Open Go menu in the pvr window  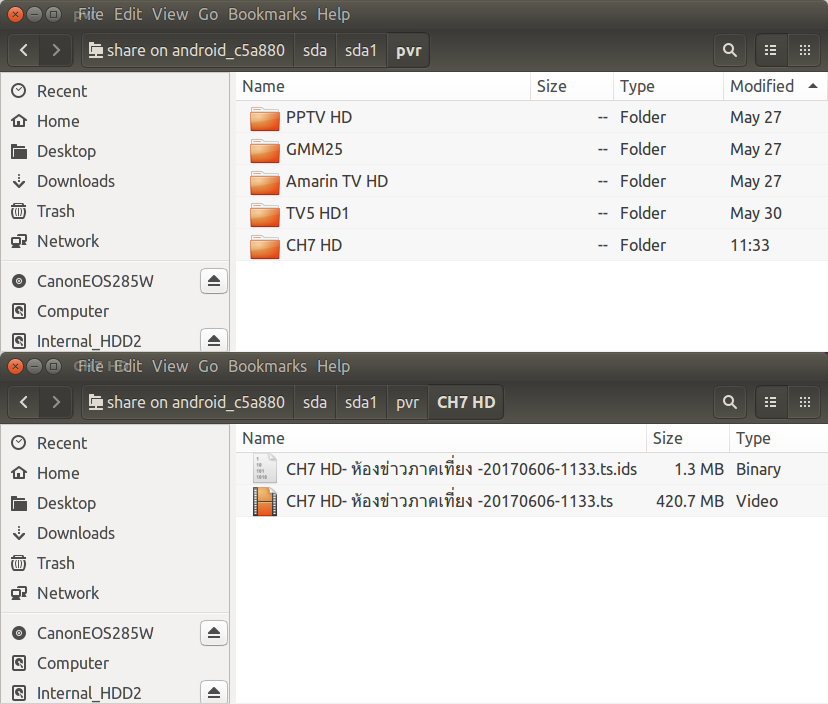(208, 14)
